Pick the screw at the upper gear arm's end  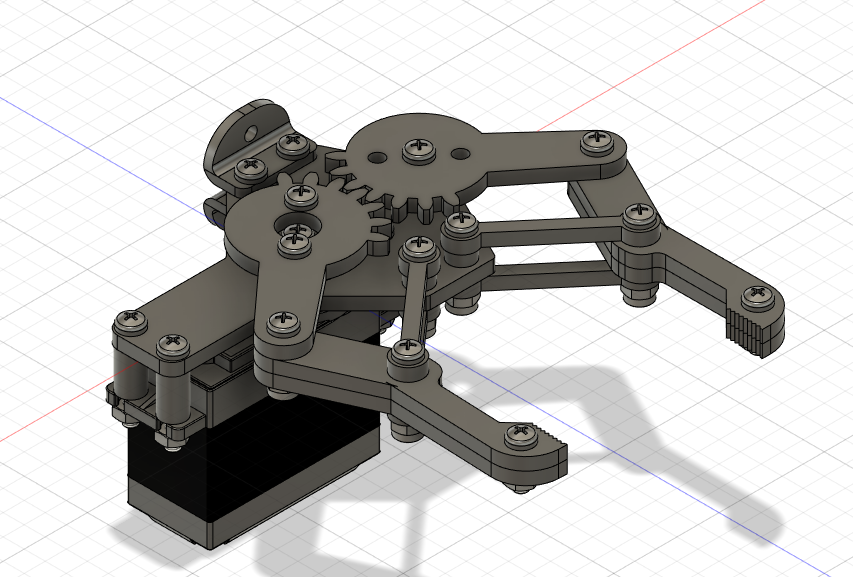598,141
